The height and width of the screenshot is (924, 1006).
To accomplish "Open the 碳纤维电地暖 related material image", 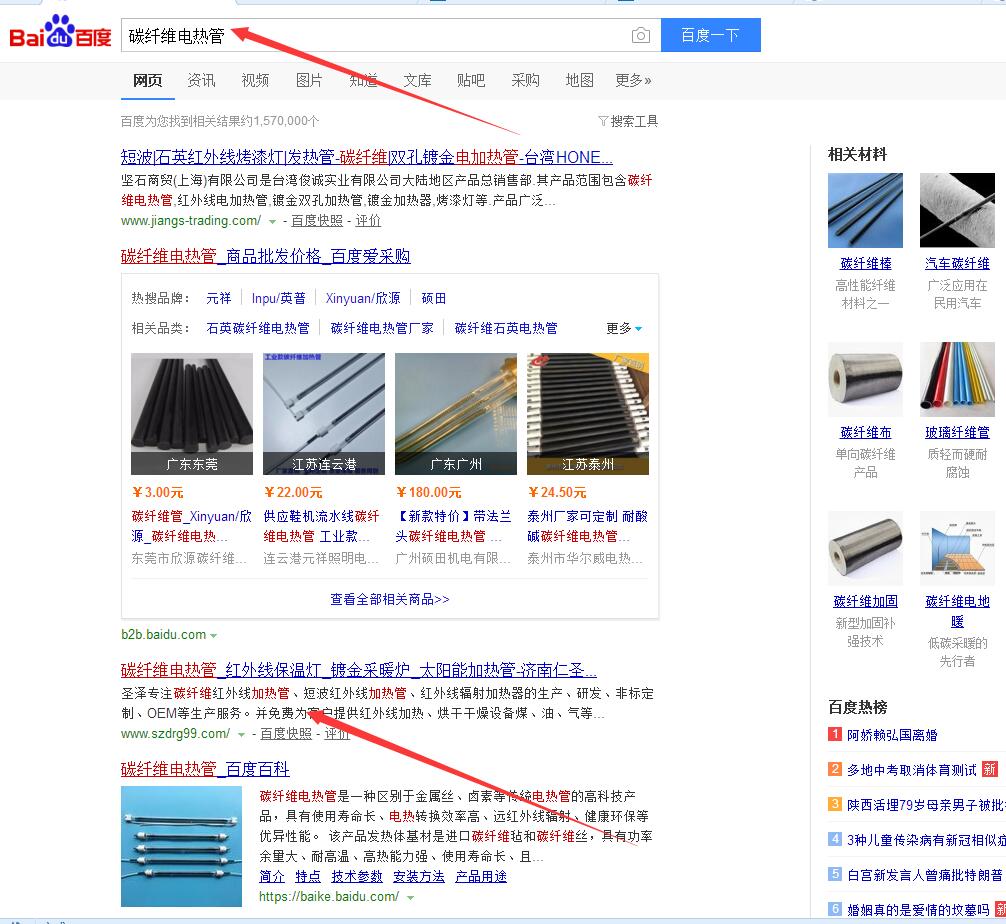I will click(x=957, y=549).
